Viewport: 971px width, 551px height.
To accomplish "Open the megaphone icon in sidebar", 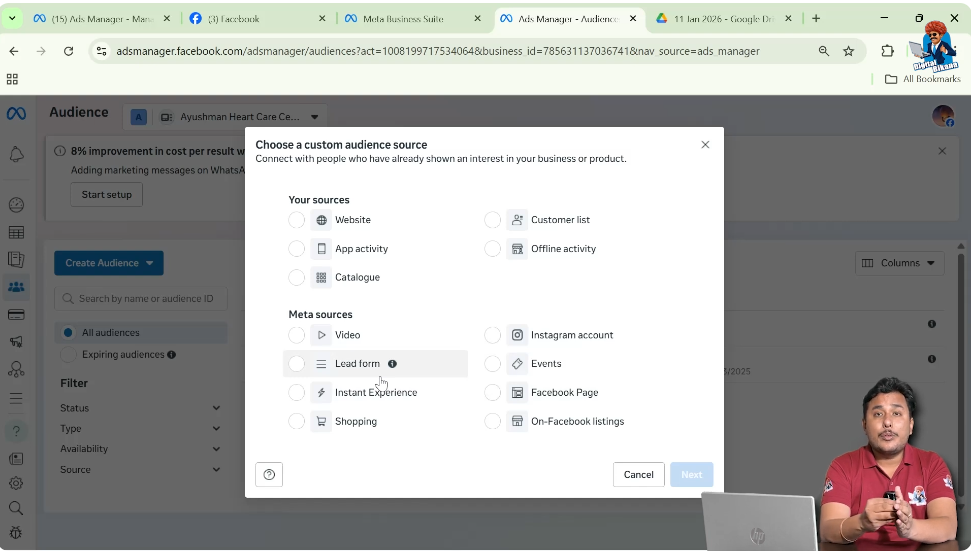I will click(16, 342).
